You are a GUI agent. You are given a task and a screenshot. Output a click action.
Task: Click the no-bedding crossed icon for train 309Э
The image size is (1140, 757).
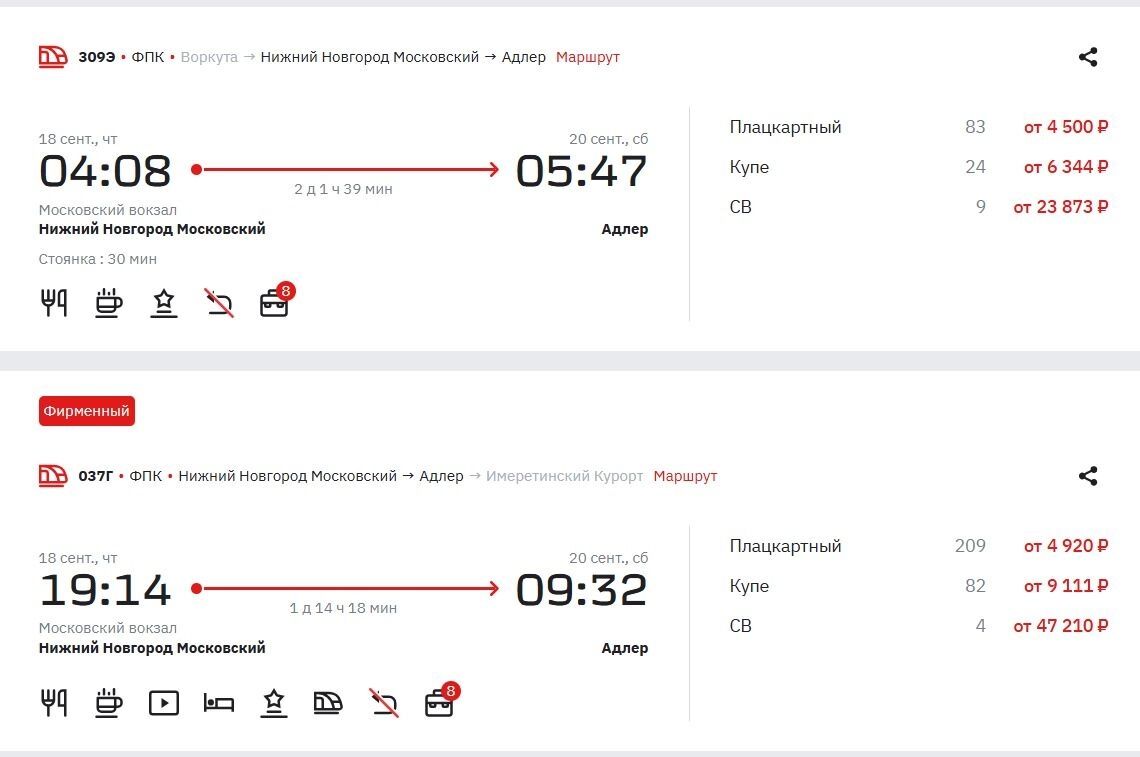pyautogui.click(x=219, y=303)
